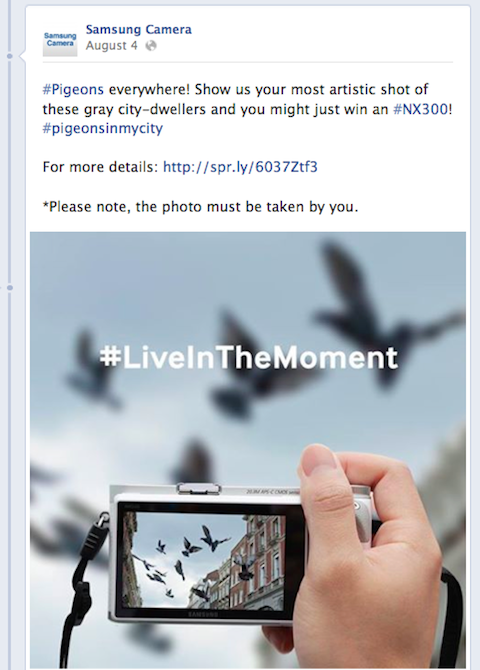The width and height of the screenshot is (480, 670).
Task: Follow the #NX300 hashtag
Action: [421, 109]
